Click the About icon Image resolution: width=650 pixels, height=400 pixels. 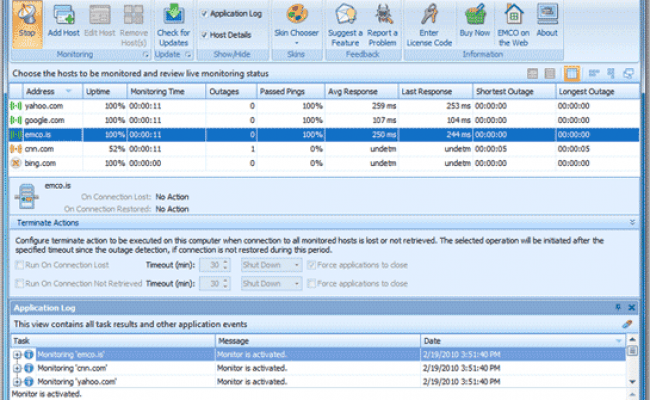coord(547,15)
